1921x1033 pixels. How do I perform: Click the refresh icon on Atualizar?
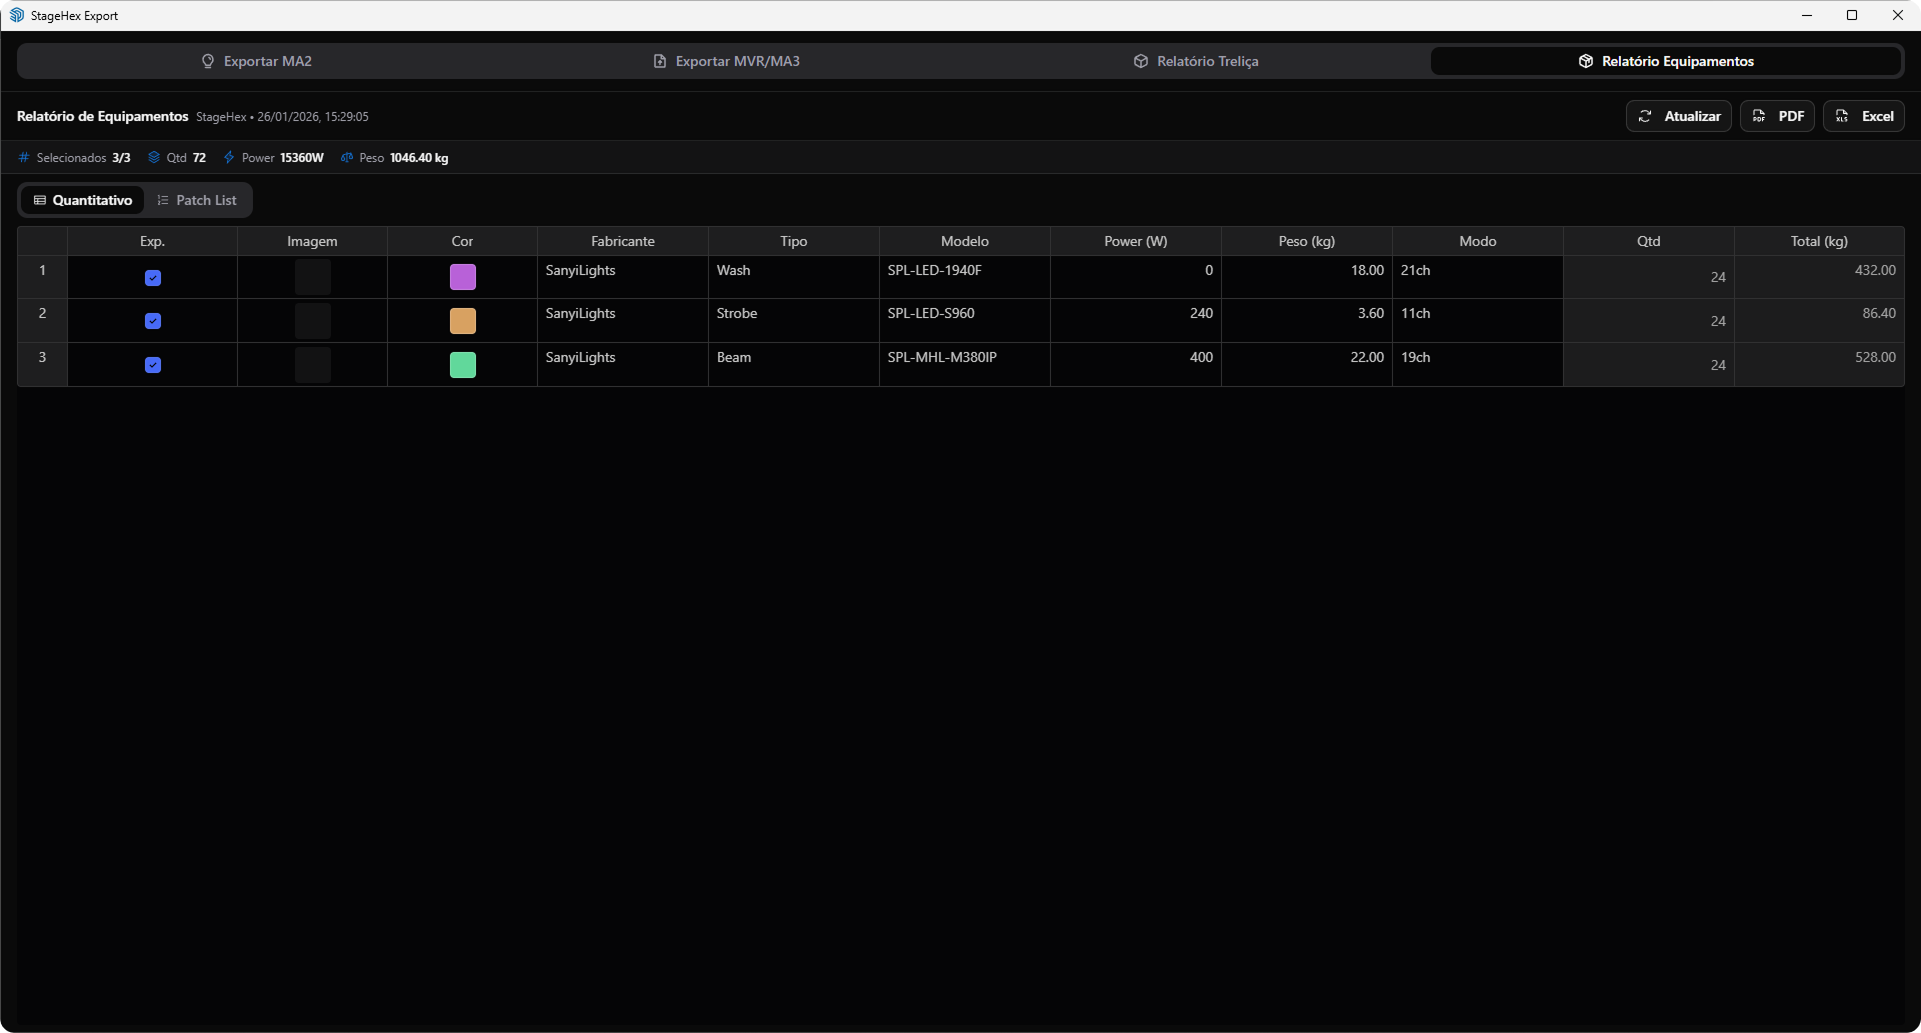[x=1645, y=116]
